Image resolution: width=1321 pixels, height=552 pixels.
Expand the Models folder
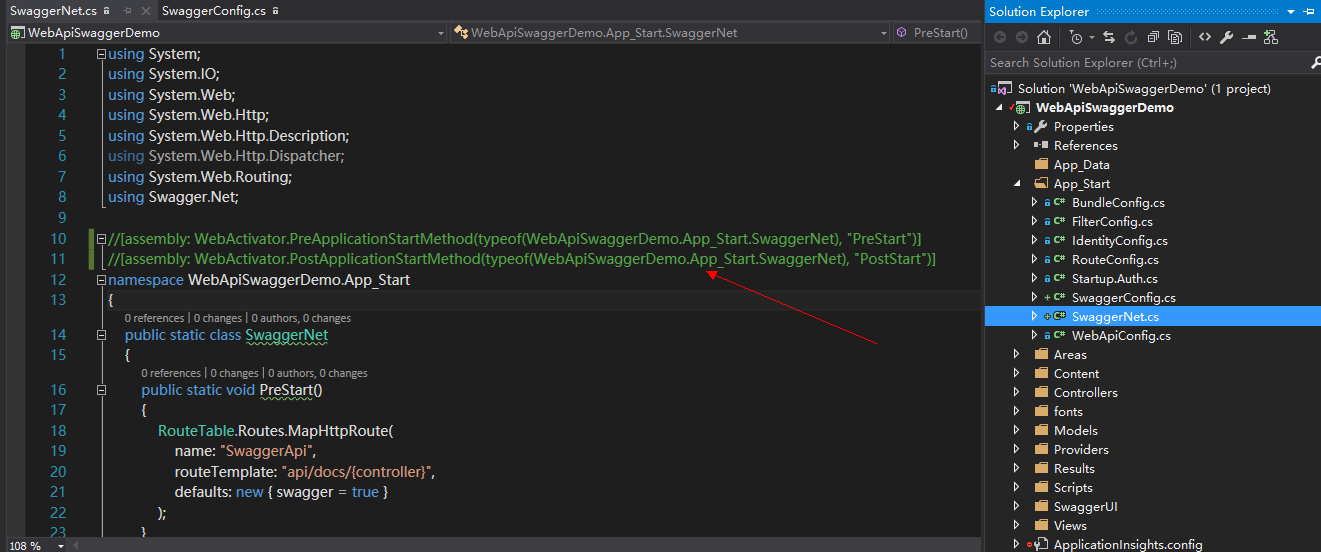click(x=1017, y=430)
